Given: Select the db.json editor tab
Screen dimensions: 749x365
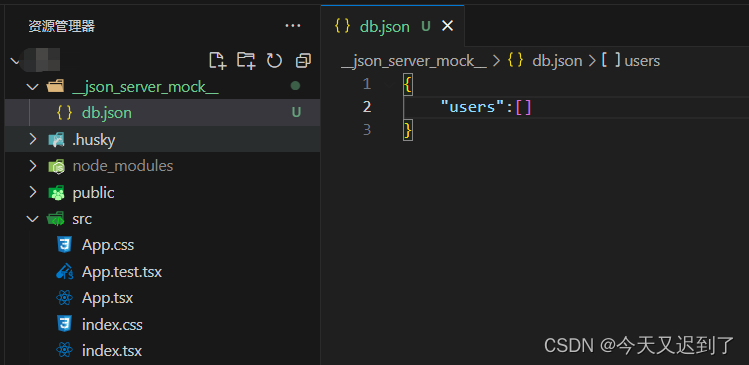Looking at the screenshot, I should tap(392, 26).
